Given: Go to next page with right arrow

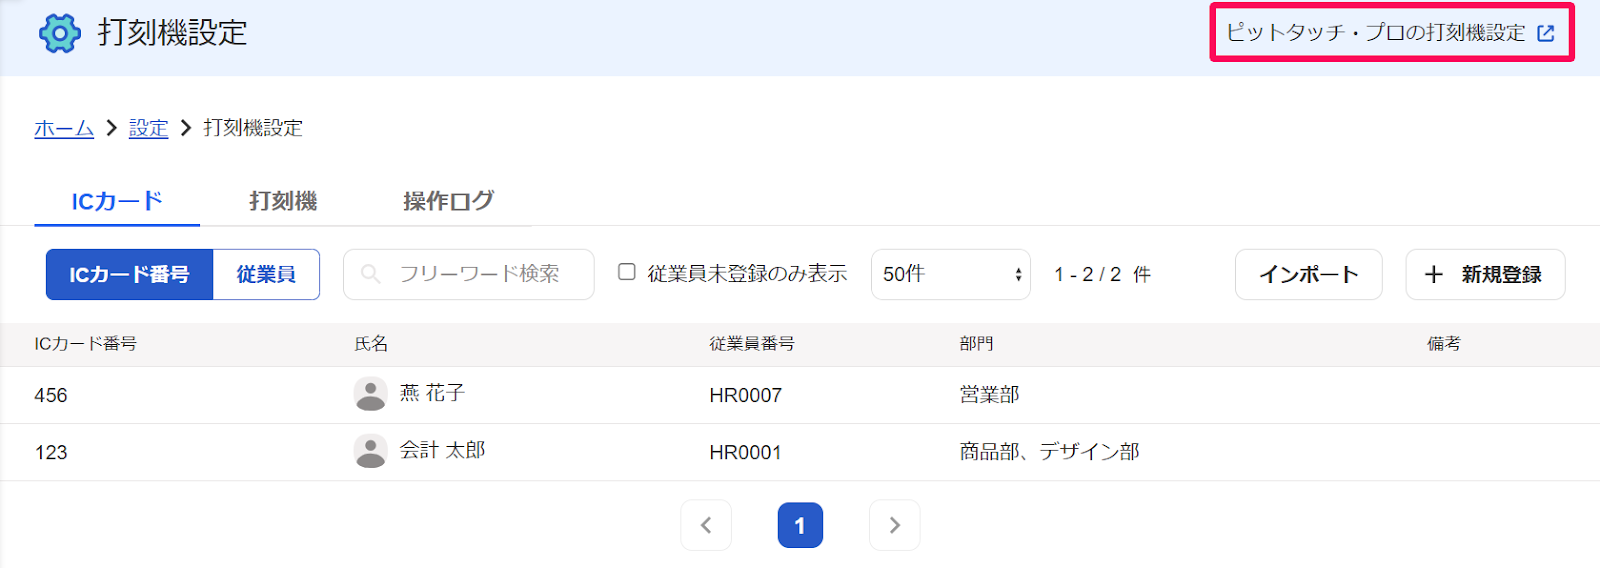Looking at the screenshot, I should point(895,525).
